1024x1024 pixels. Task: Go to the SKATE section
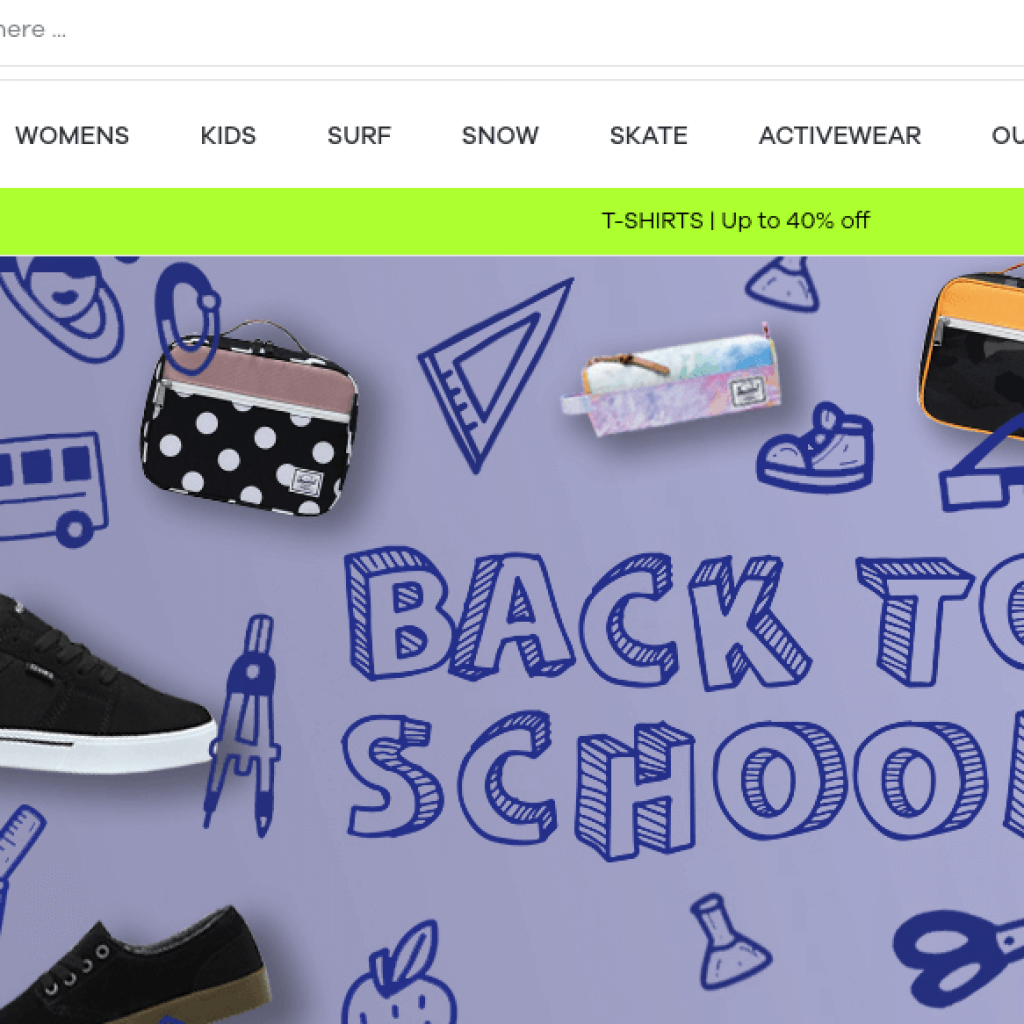[x=648, y=136]
